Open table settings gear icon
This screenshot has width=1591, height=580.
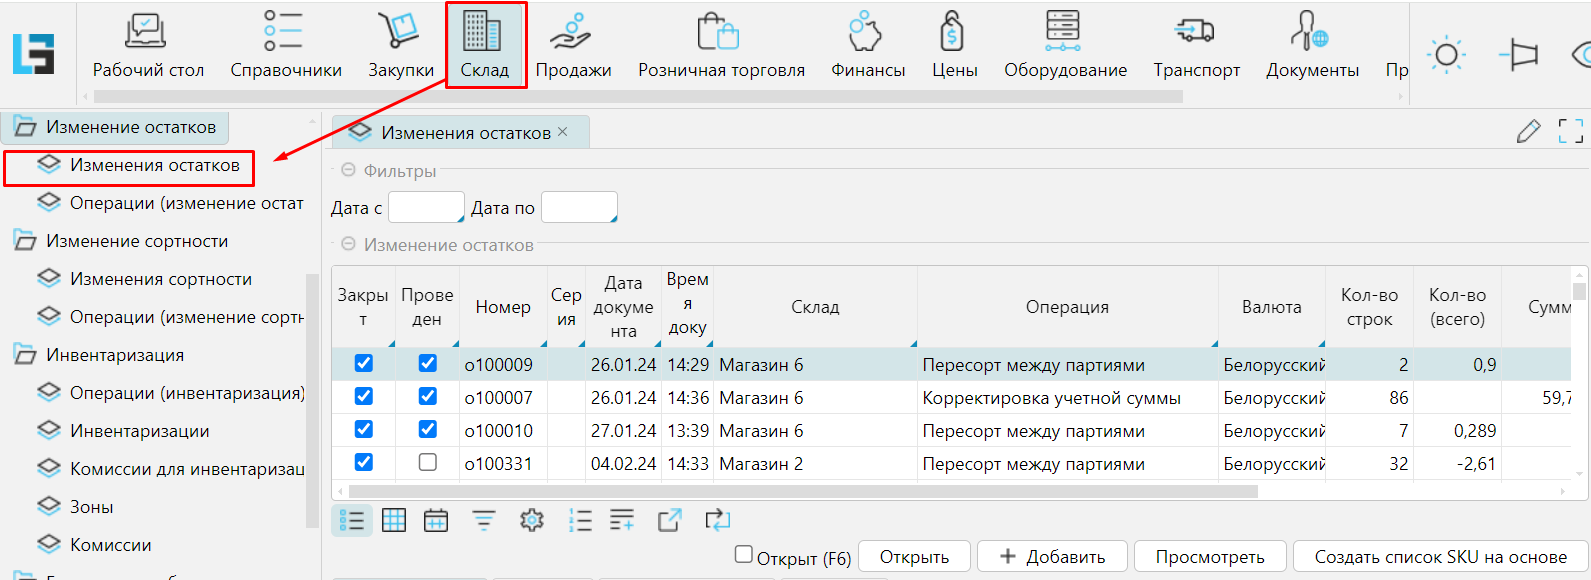(x=532, y=520)
